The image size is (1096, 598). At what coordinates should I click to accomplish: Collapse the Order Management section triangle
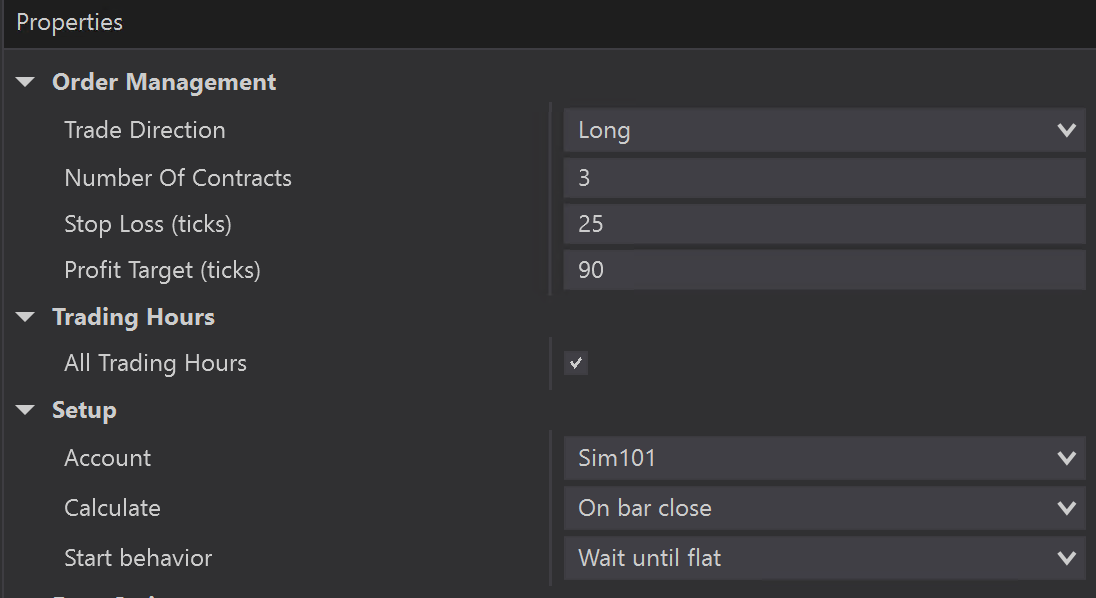point(25,82)
